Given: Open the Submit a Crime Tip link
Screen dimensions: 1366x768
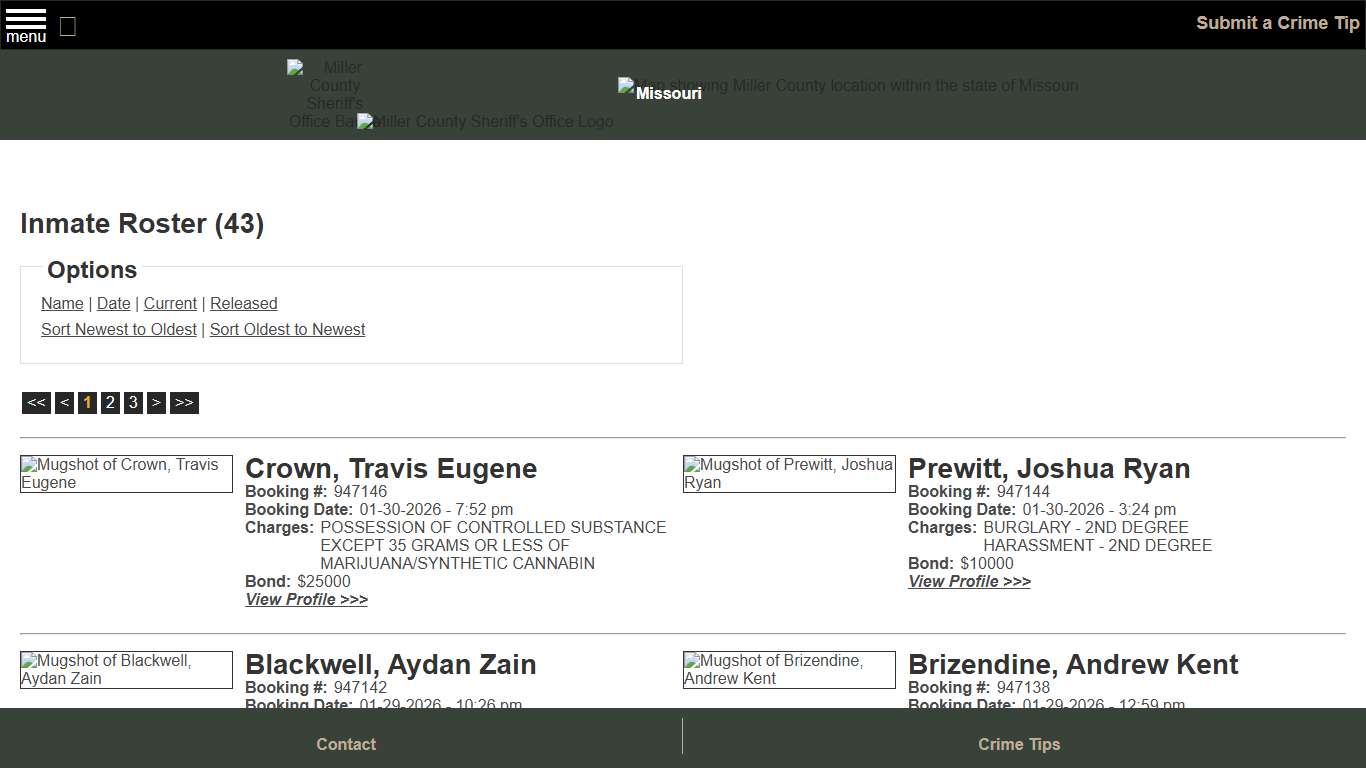Looking at the screenshot, I should [x=1277, y=22].
